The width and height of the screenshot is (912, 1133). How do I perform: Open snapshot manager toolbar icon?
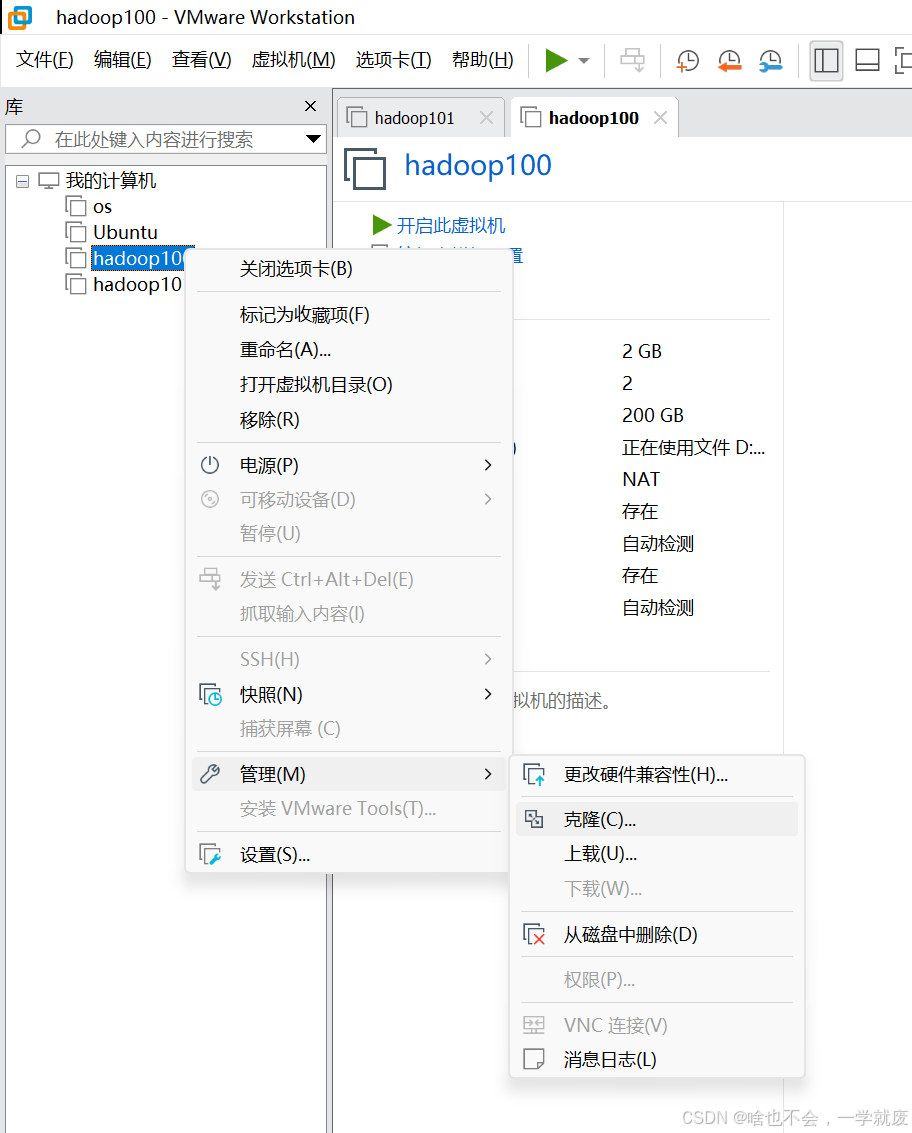[770, 61]
